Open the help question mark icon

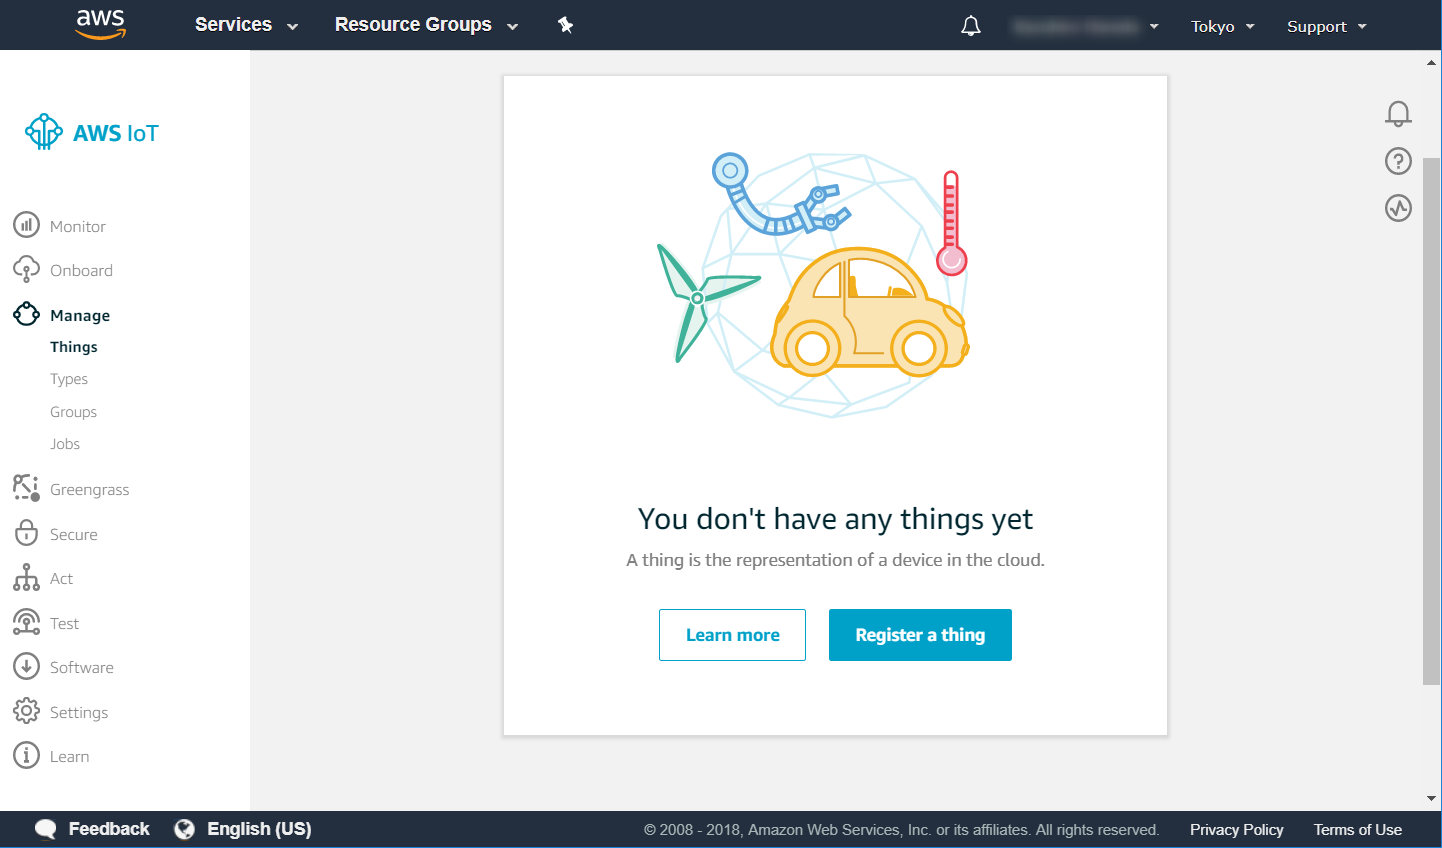tap(1398, 161)
